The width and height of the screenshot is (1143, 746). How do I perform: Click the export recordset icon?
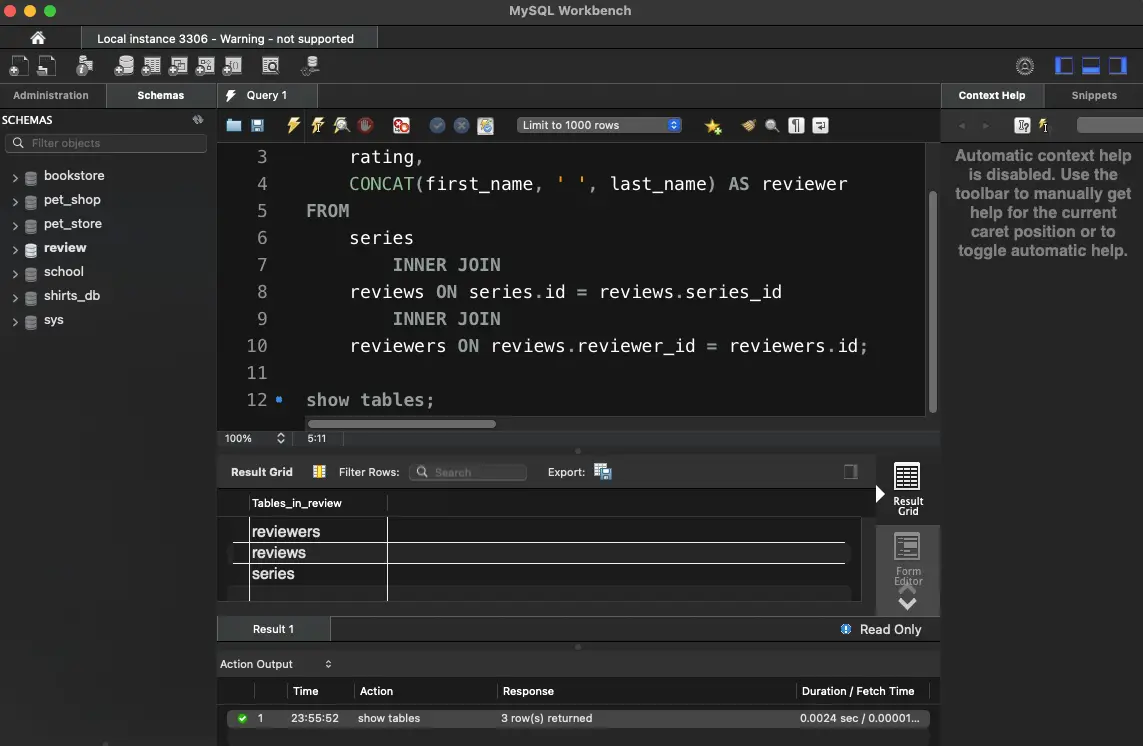pyautogui.click(x=603, y=472)
